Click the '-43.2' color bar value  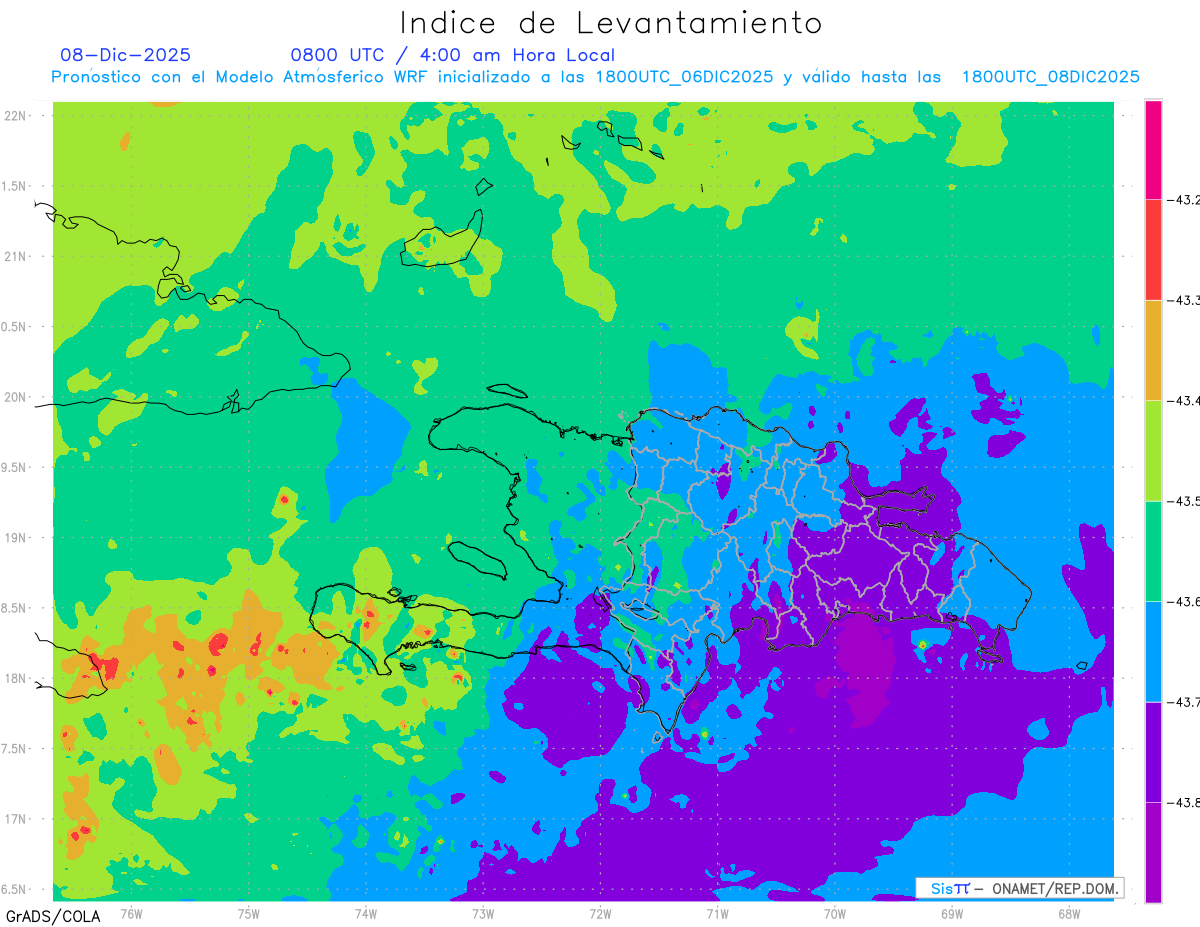pyautogui.click(x=1184, y=200)
